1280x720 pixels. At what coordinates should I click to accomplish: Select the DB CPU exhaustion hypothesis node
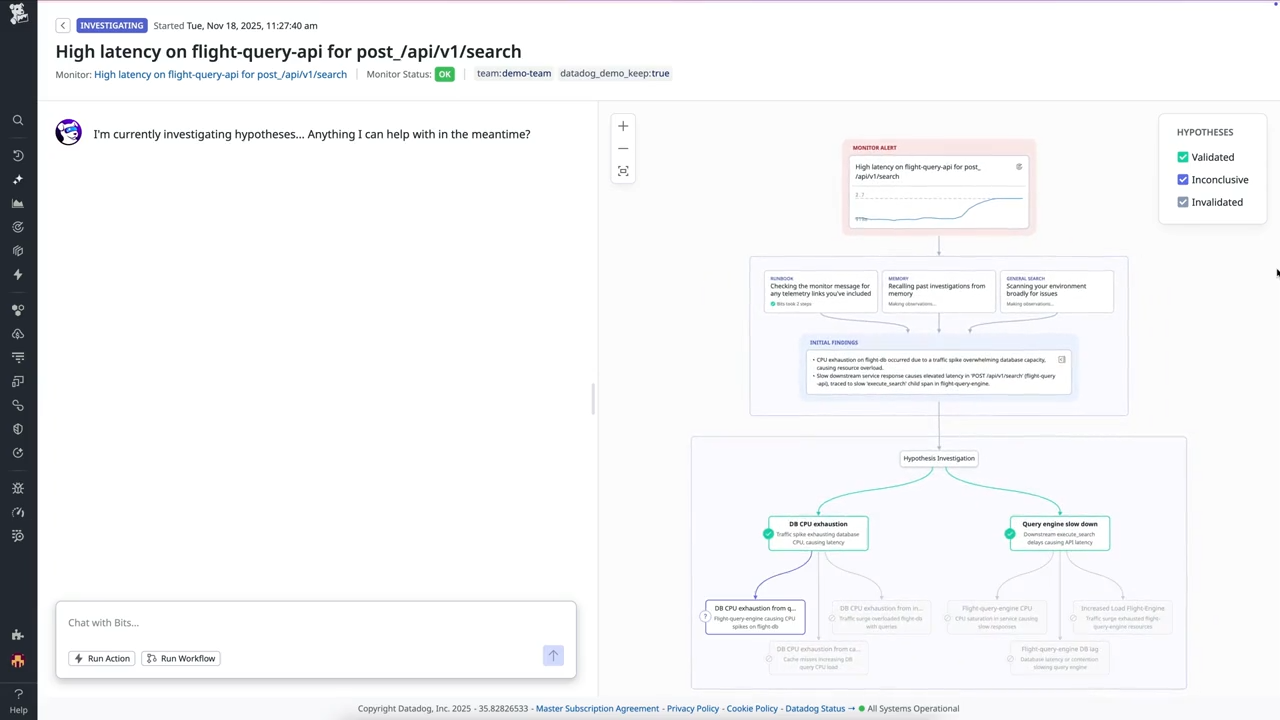coord(818,533)
